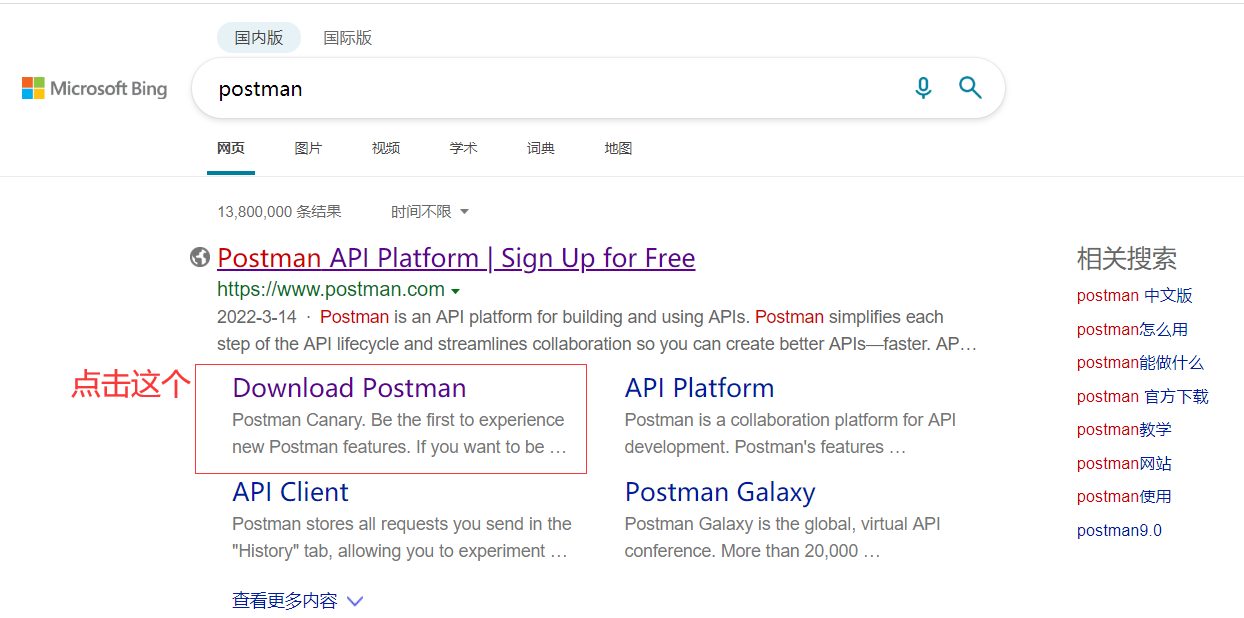The width and height of the screenshot is (1244, 618).
Task: Click the microphone voice search icon
Action: (x=923, y=88)
